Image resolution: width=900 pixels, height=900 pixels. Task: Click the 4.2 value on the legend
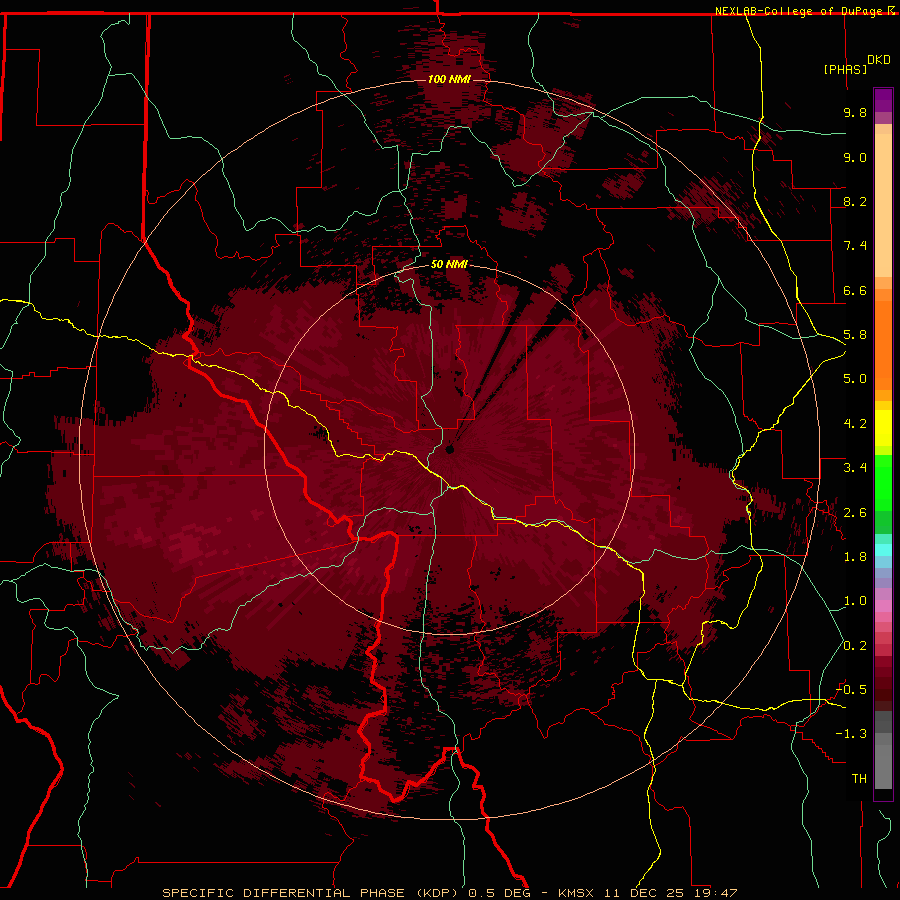click(x=855, y=424)
